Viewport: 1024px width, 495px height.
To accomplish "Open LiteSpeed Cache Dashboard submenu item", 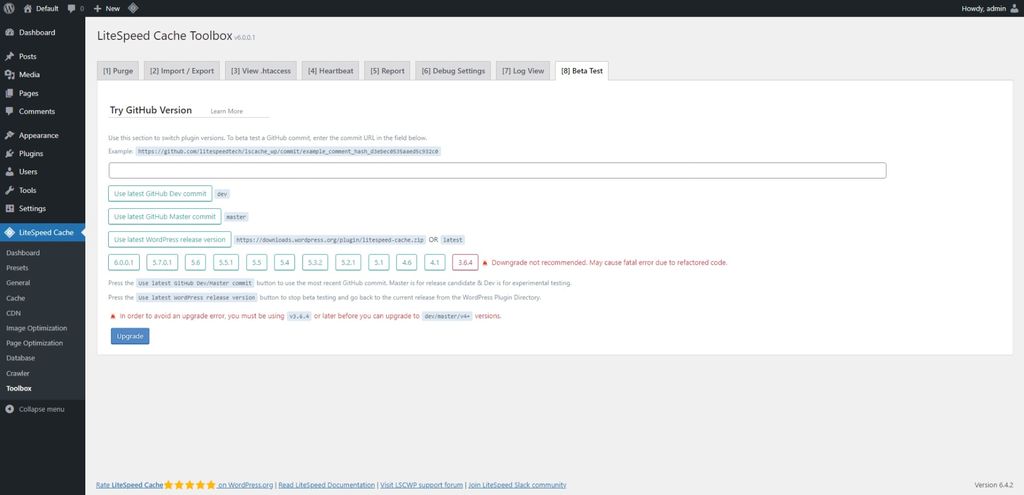I will tap(23, 253).
